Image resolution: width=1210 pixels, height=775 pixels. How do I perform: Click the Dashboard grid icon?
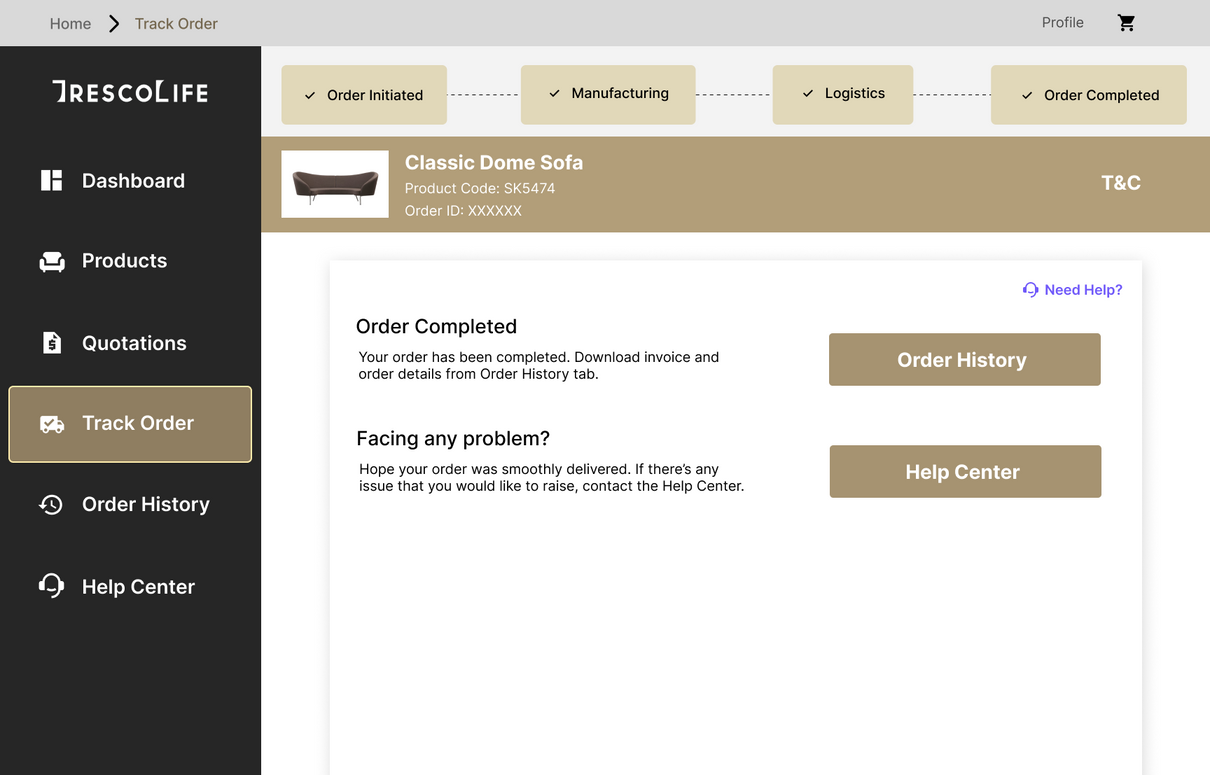[x=51, y=180]
